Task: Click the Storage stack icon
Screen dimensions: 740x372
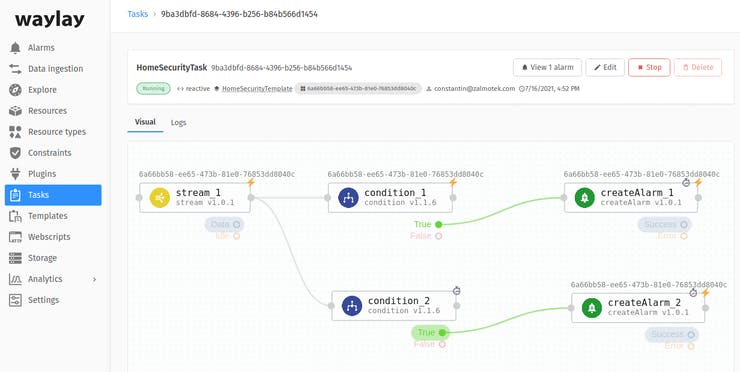Action: [15, 258]
